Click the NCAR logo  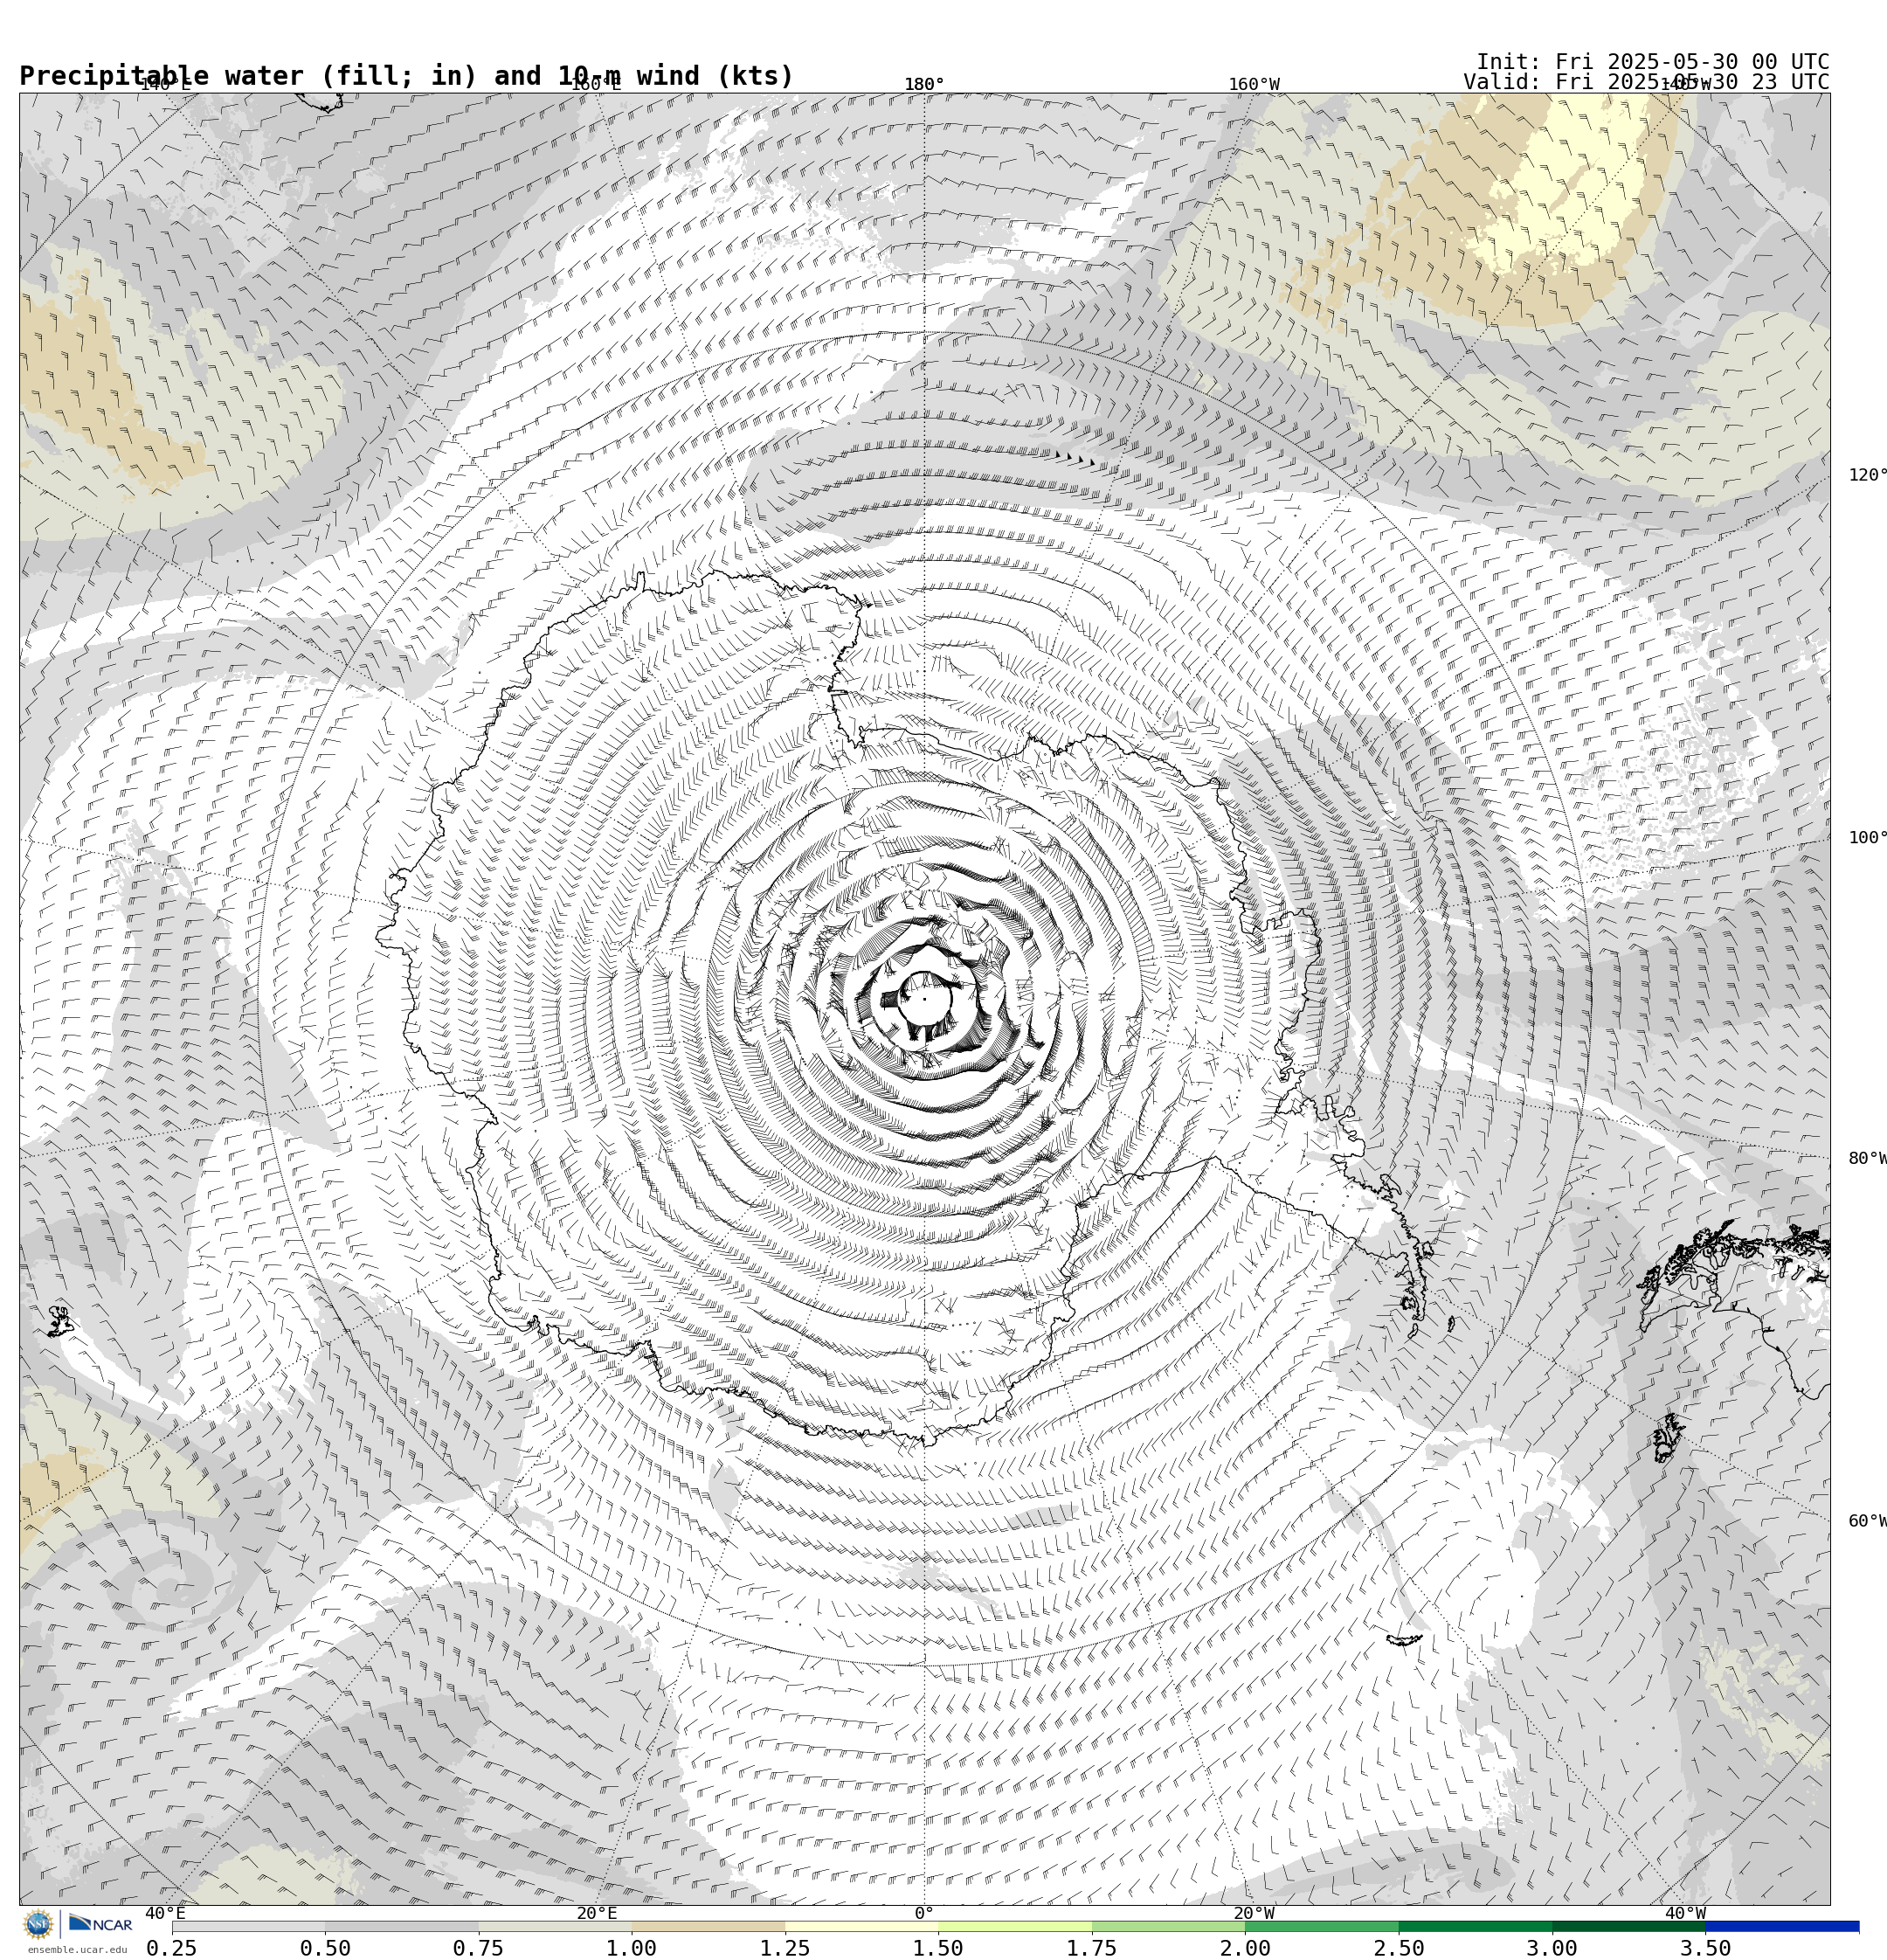[100, 1924]
